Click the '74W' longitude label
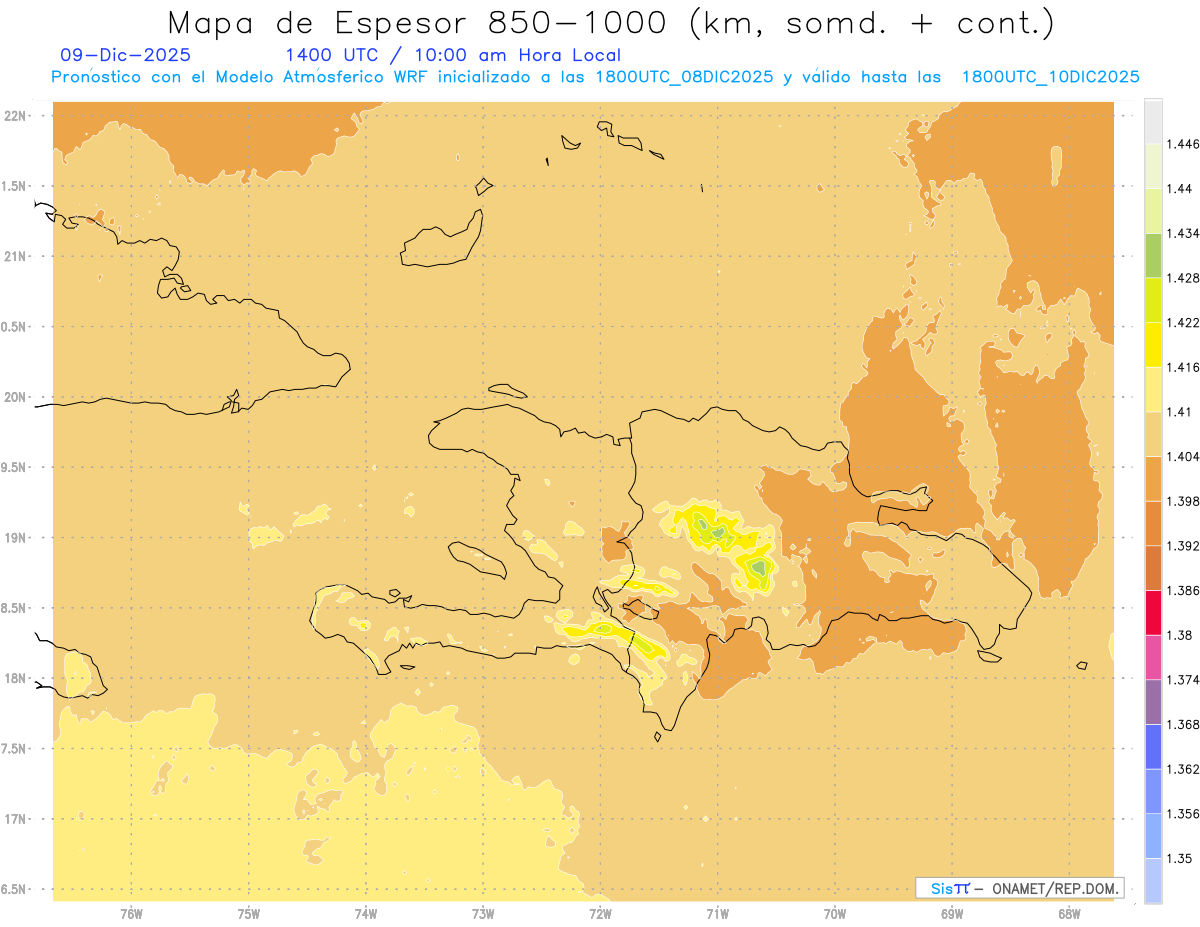 [366, 913]
